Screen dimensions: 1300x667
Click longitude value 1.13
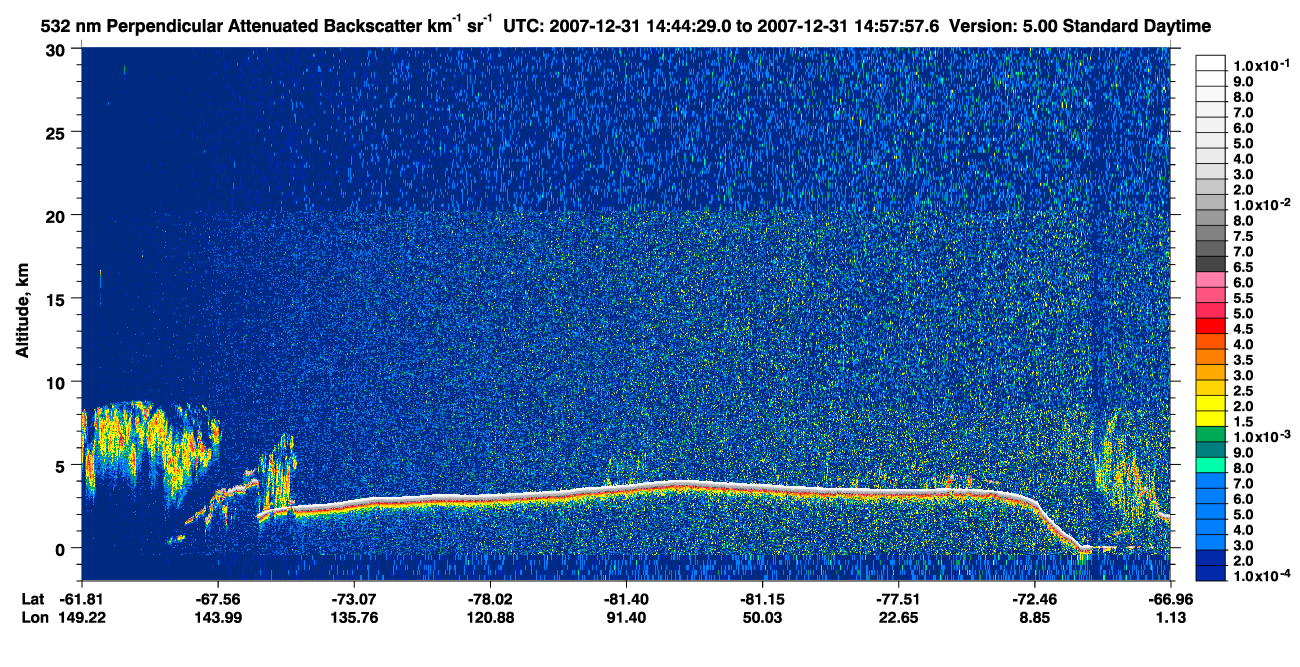[1170, 618]
